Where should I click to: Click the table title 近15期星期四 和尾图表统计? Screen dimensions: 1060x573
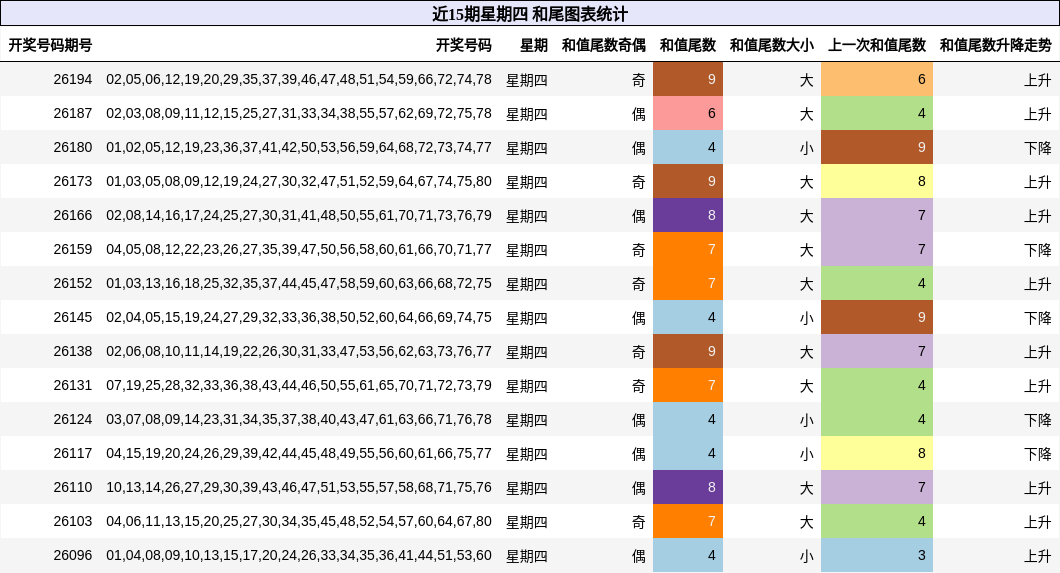point(530,14)
